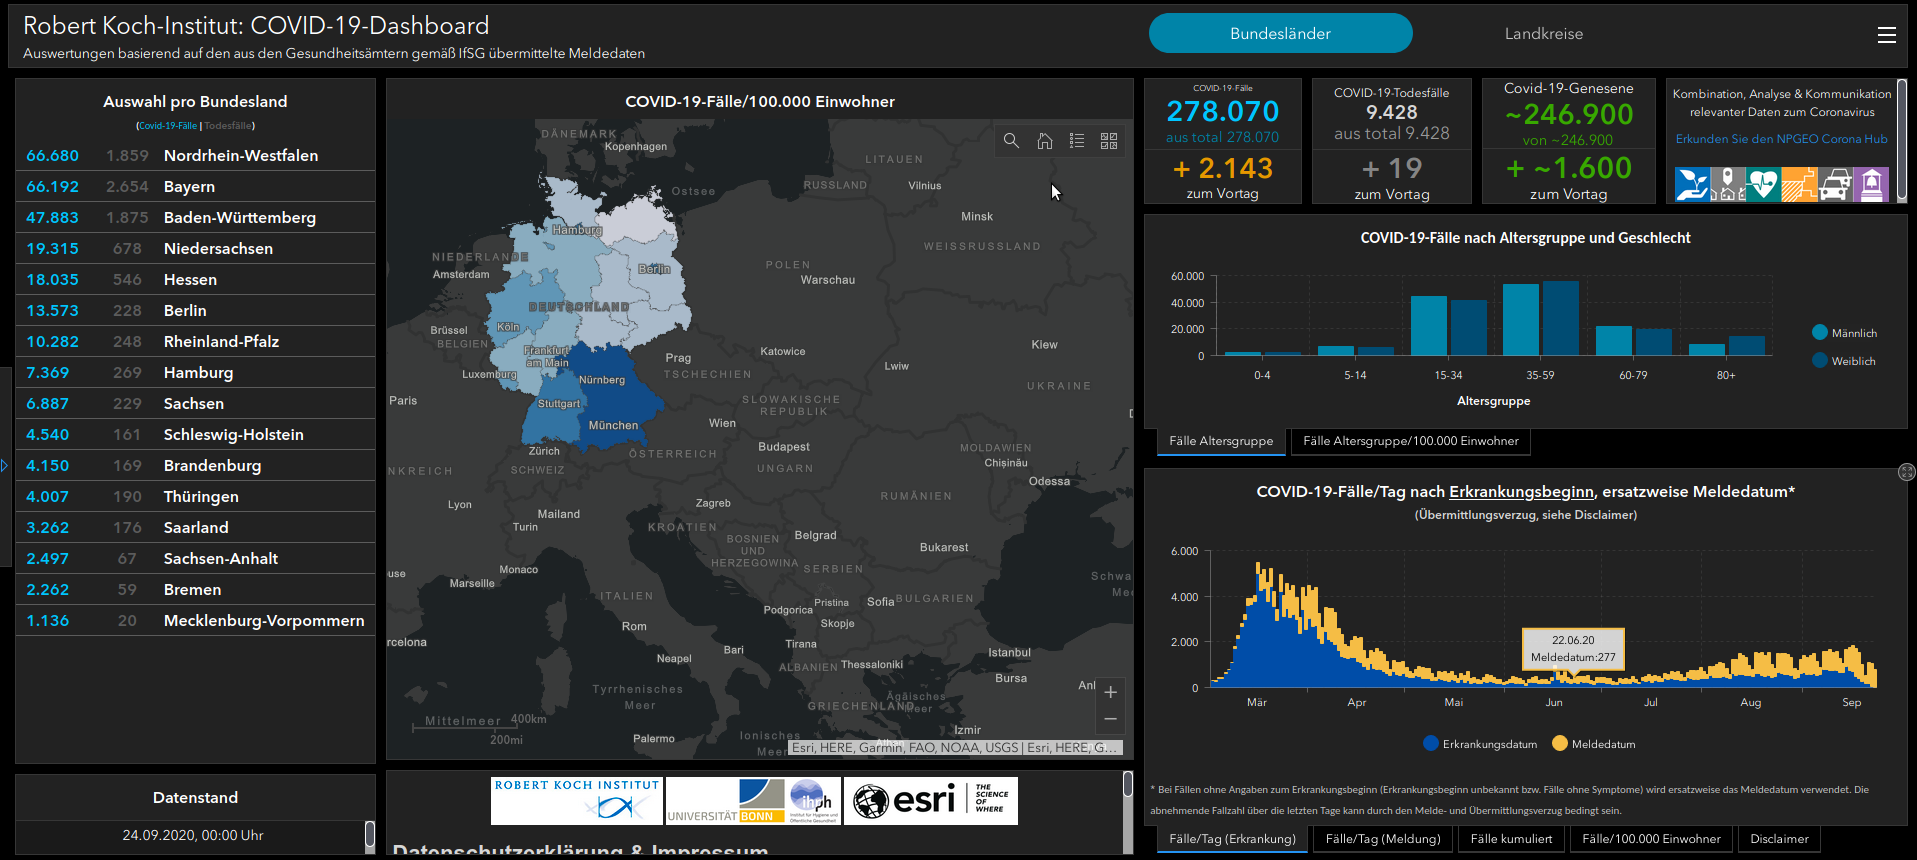Open the map search tool
Viewport: 1917px width, 860px height.
[x=1011, y=141]
